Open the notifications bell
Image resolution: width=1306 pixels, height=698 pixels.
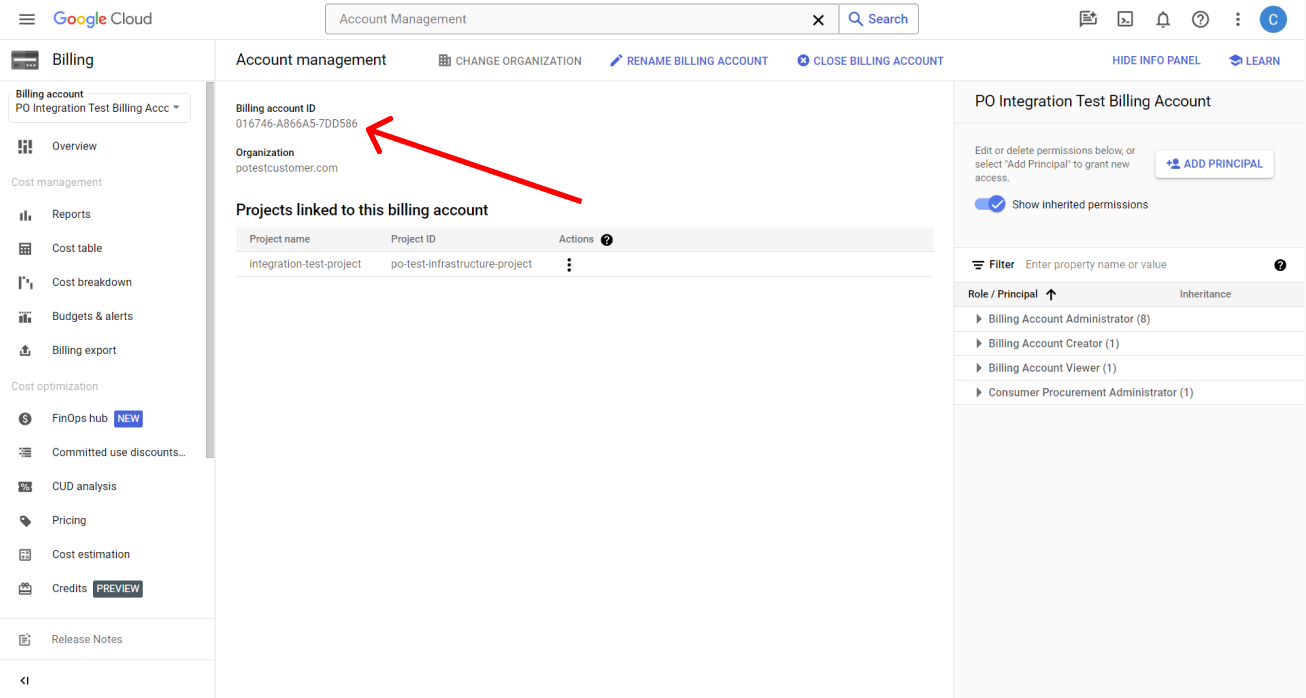pos(1163,19)
